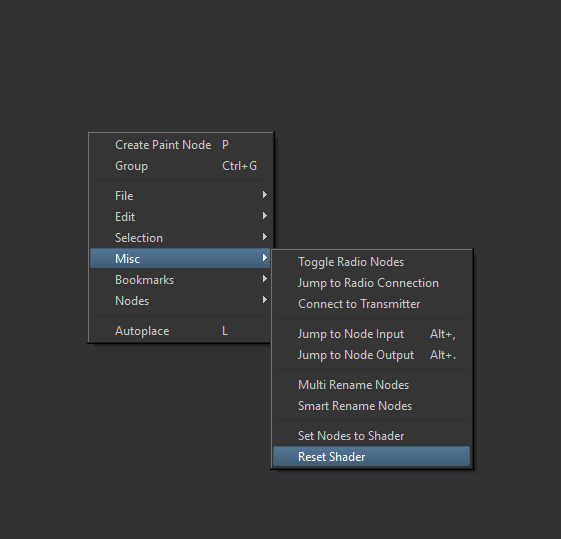Expand the Selection submenu
561x539 pixels.
180,237
